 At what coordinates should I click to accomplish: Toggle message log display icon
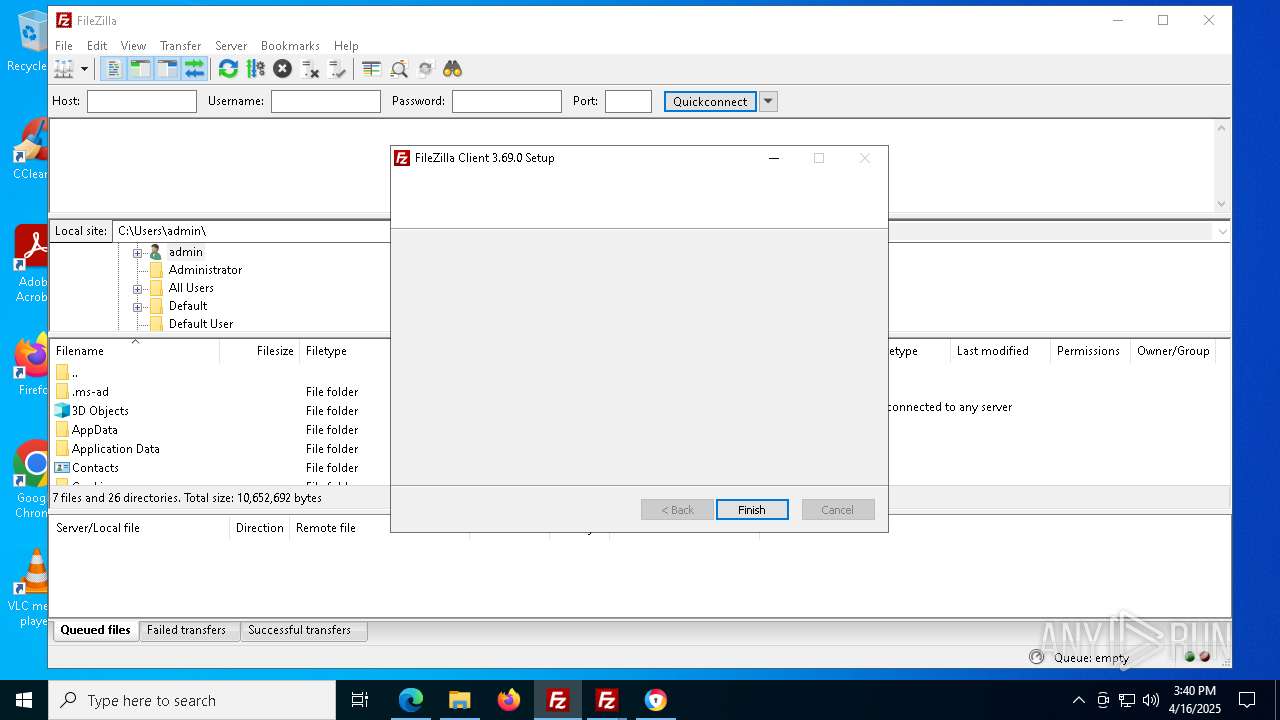(114, 69)
